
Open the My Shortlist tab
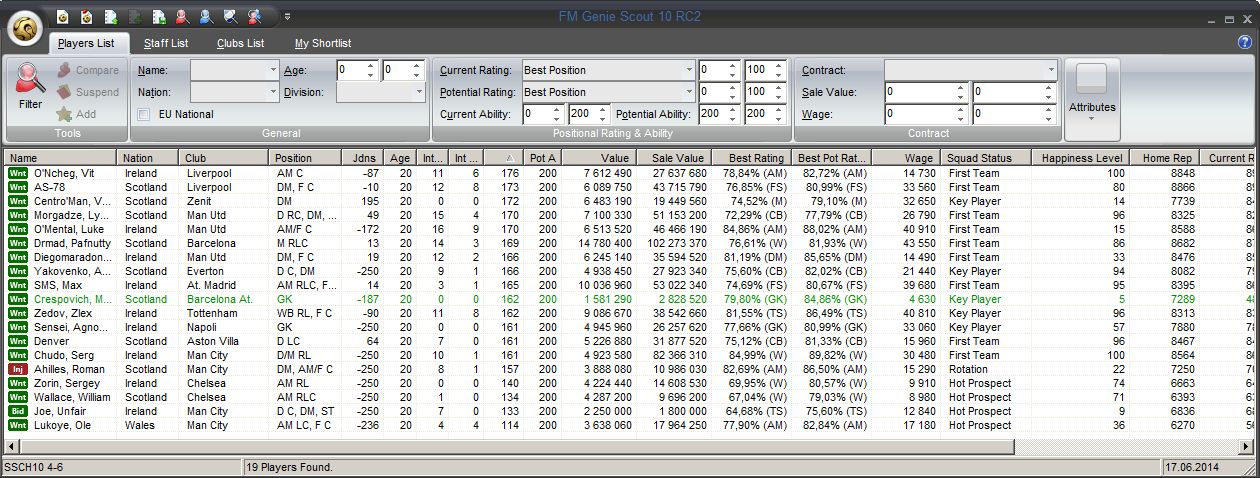(323, 43)
